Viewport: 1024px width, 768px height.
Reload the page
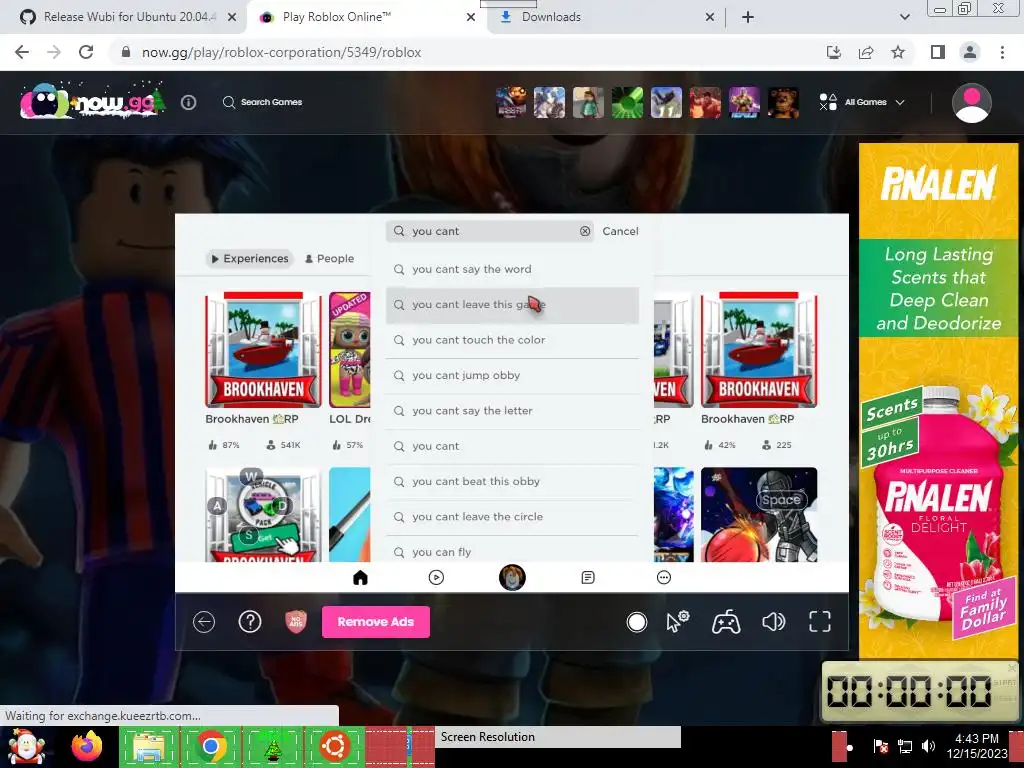tap(86, 52)
